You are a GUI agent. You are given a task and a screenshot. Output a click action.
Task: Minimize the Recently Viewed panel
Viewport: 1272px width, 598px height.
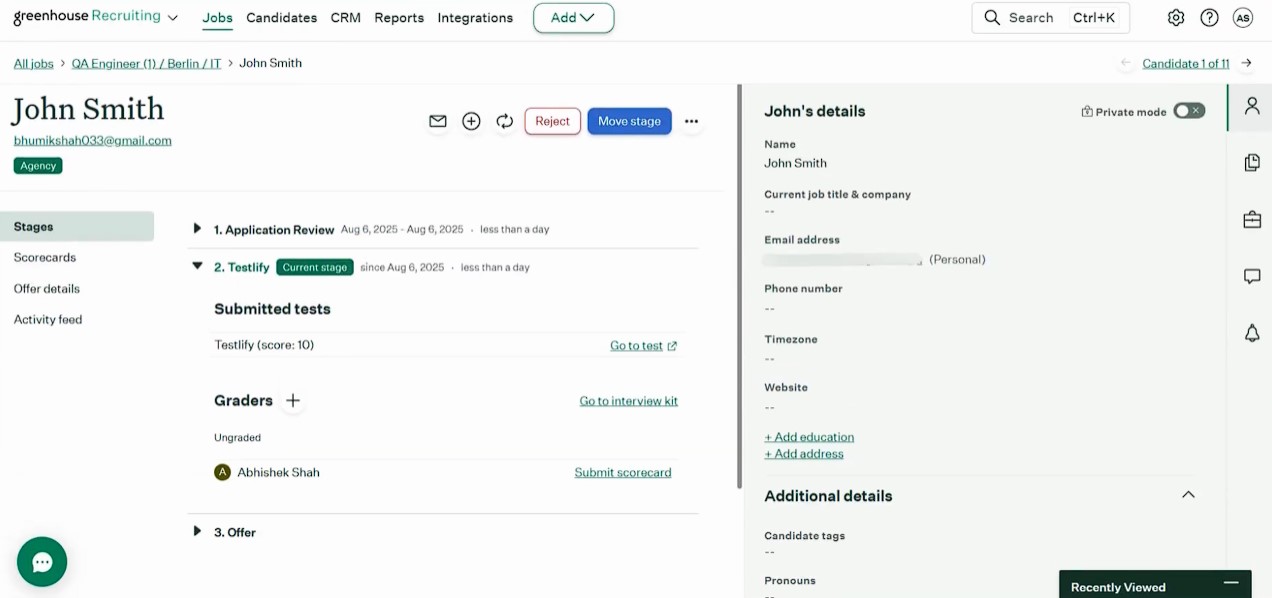[1231, 583]
